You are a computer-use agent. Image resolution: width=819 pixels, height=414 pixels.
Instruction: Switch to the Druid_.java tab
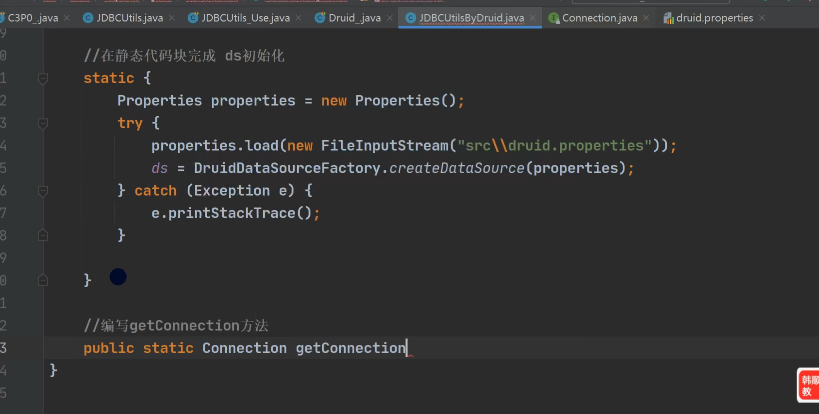point(355,18)
